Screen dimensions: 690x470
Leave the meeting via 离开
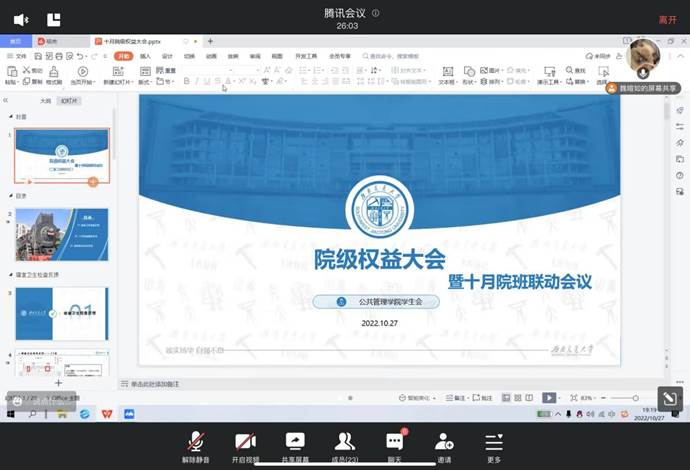tap(667, 20)
